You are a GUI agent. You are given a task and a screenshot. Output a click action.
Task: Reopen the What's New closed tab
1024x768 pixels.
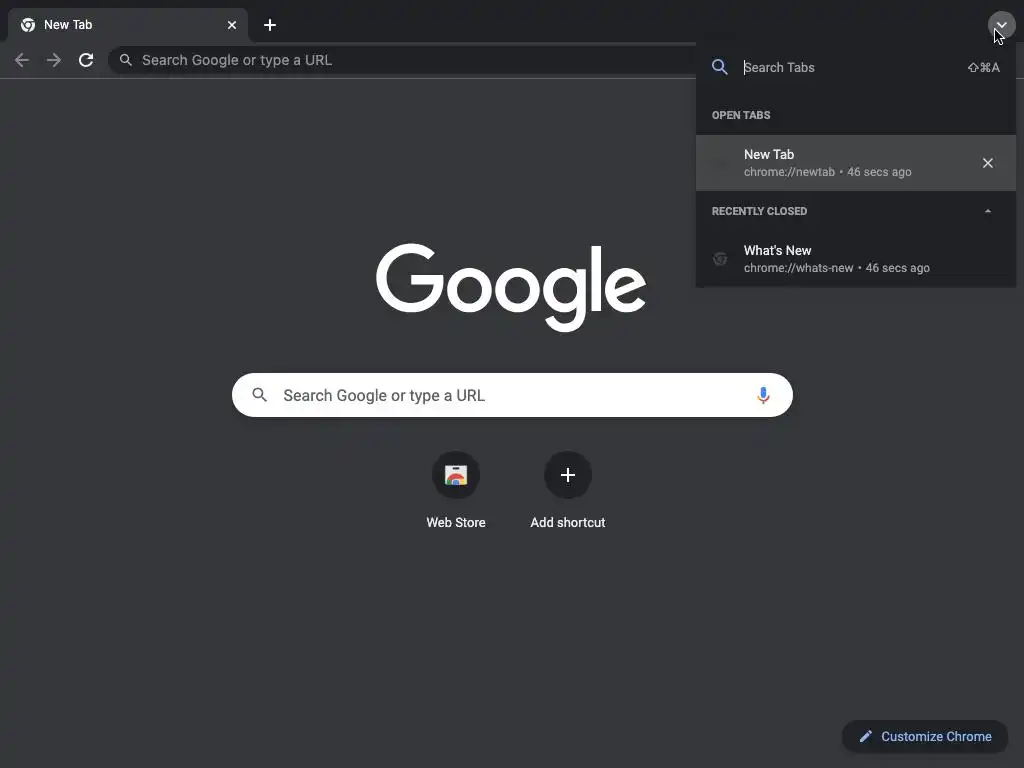[x=856, y=259]
